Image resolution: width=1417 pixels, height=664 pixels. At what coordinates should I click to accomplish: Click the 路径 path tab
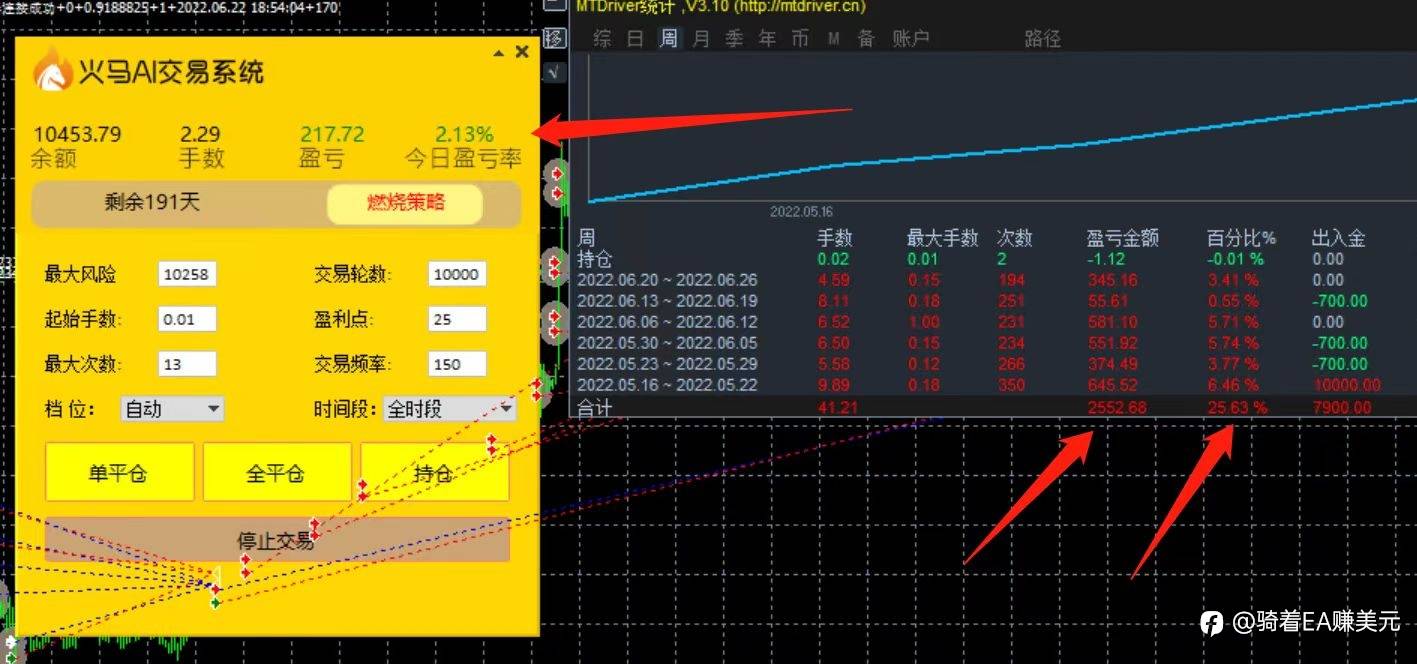(1043, 39)
